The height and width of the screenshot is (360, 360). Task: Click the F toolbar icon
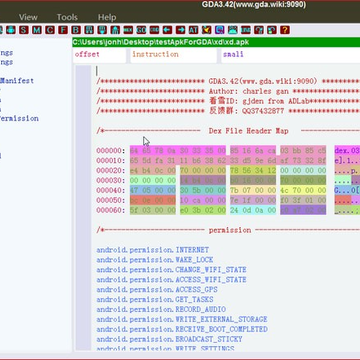click(x=63, y=30)
